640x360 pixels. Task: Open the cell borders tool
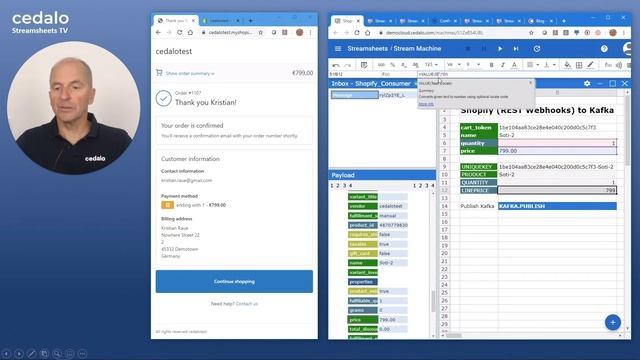coord(579,65)
